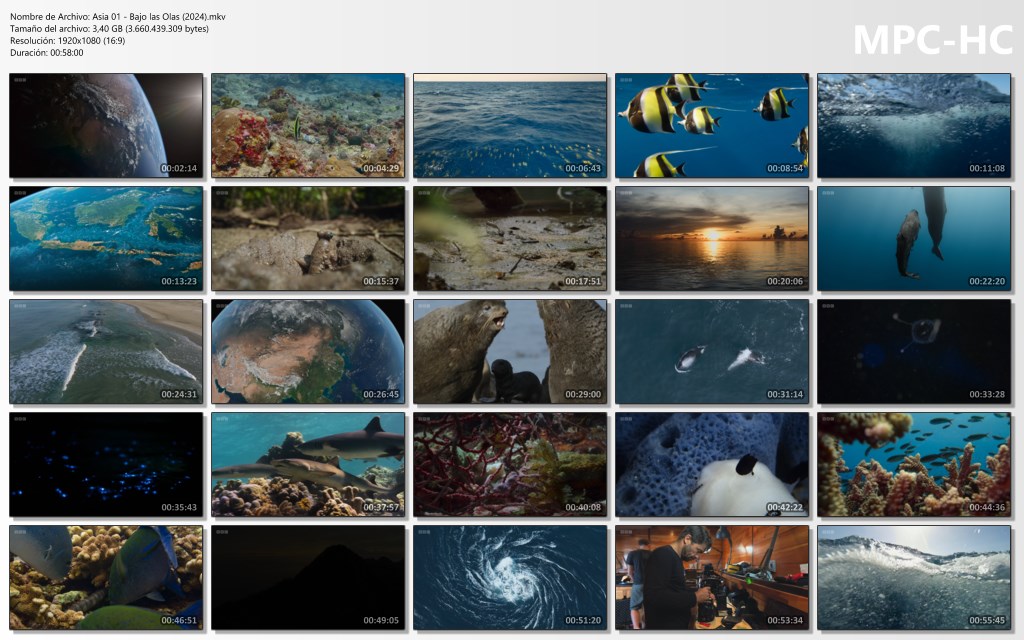The height and width of the screenshot is (640, 1024).
Task: Open the parrotfish close-up at 00:46:51
Action: 106,577
